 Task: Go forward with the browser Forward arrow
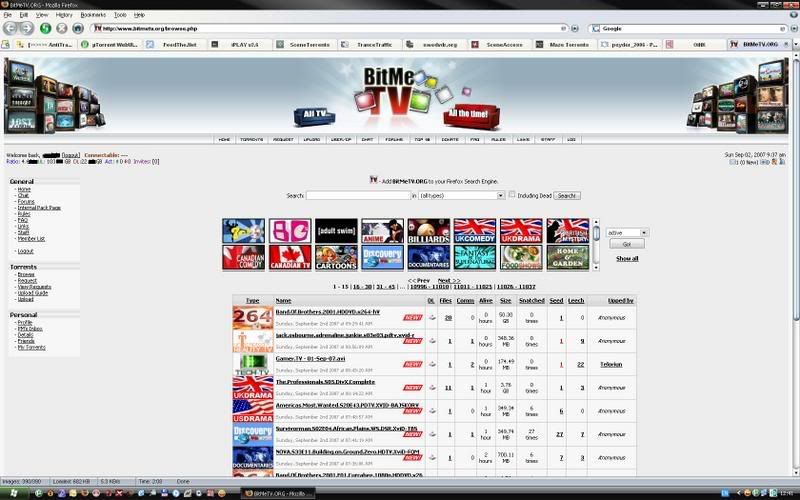click(26, 29)
